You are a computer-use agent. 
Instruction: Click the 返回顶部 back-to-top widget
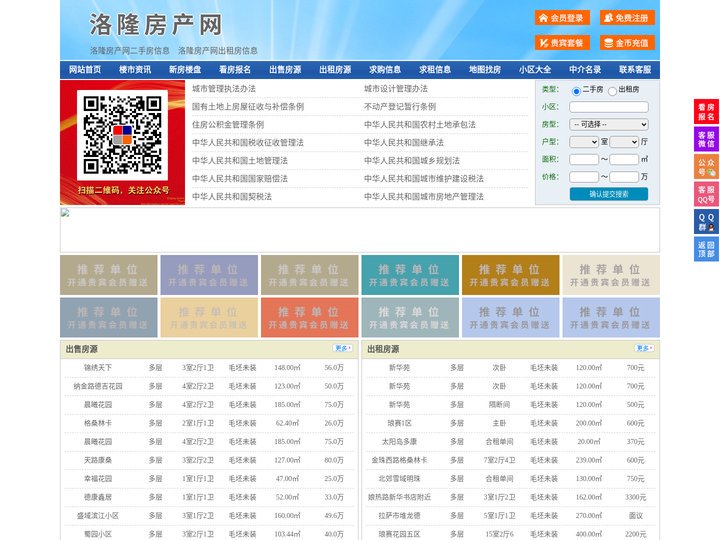706,249
